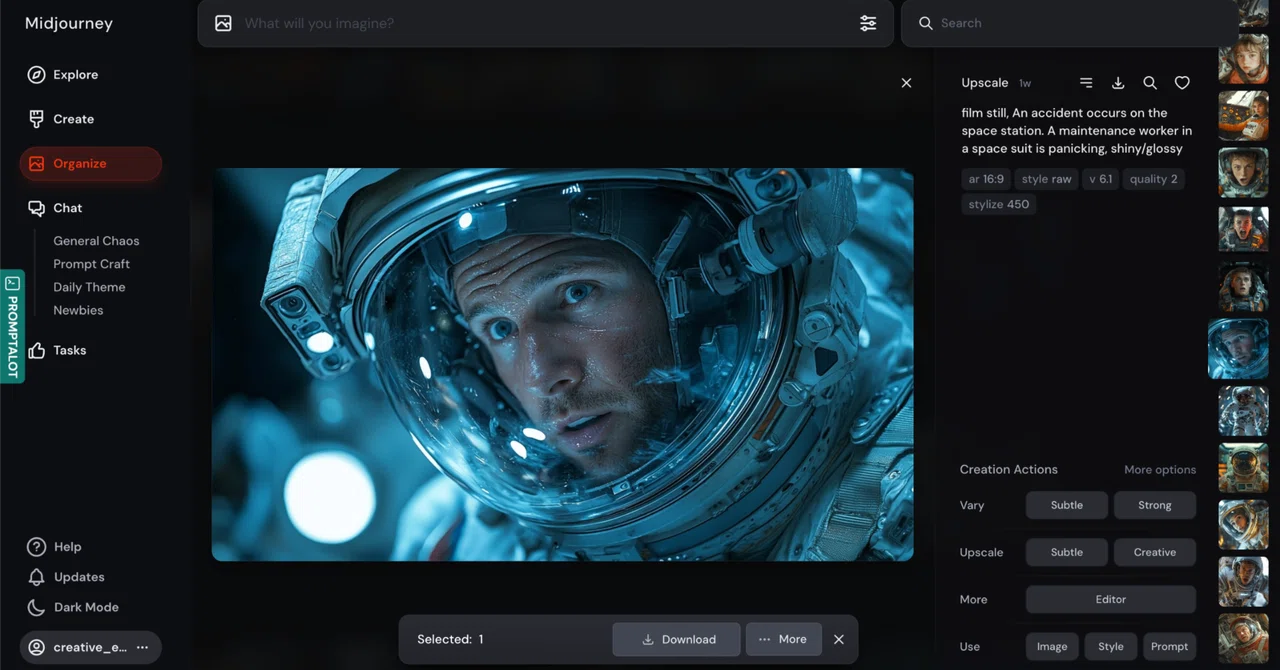1280x670 pixels.
Task: Click the Vary Strong button
Action: tap(1154, 505)
